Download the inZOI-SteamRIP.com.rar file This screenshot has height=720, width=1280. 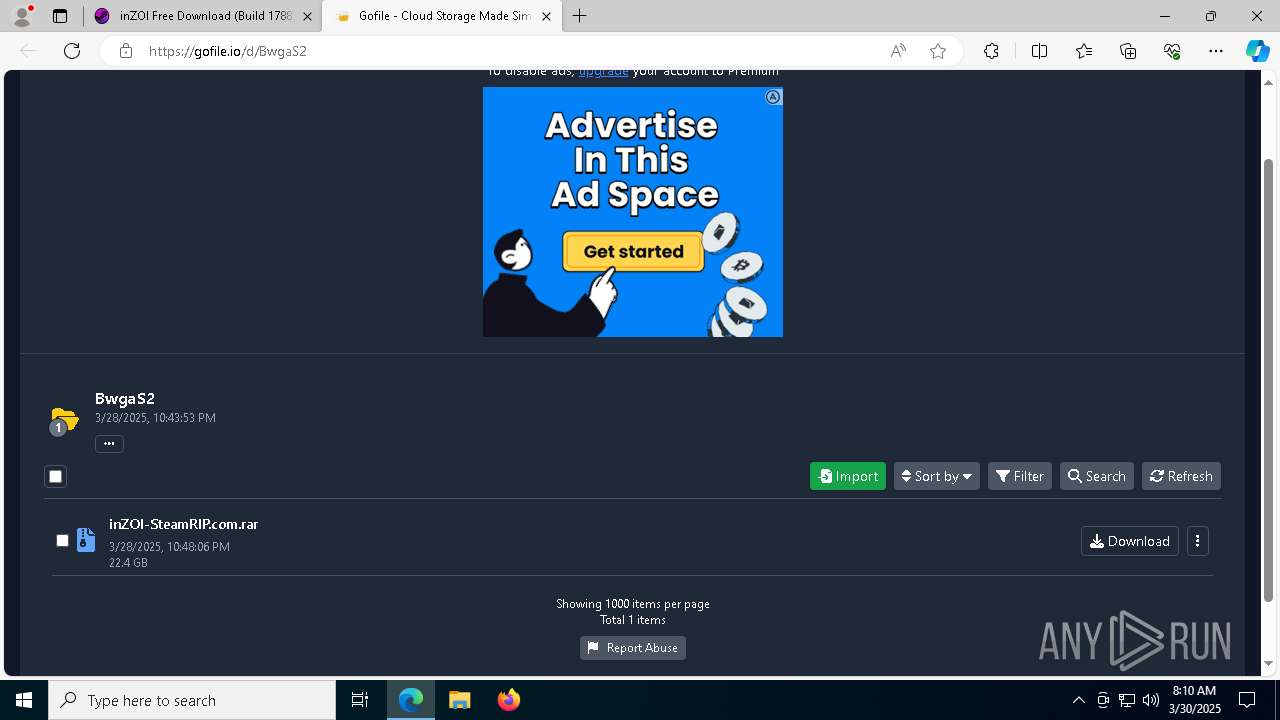(1130, 541)
